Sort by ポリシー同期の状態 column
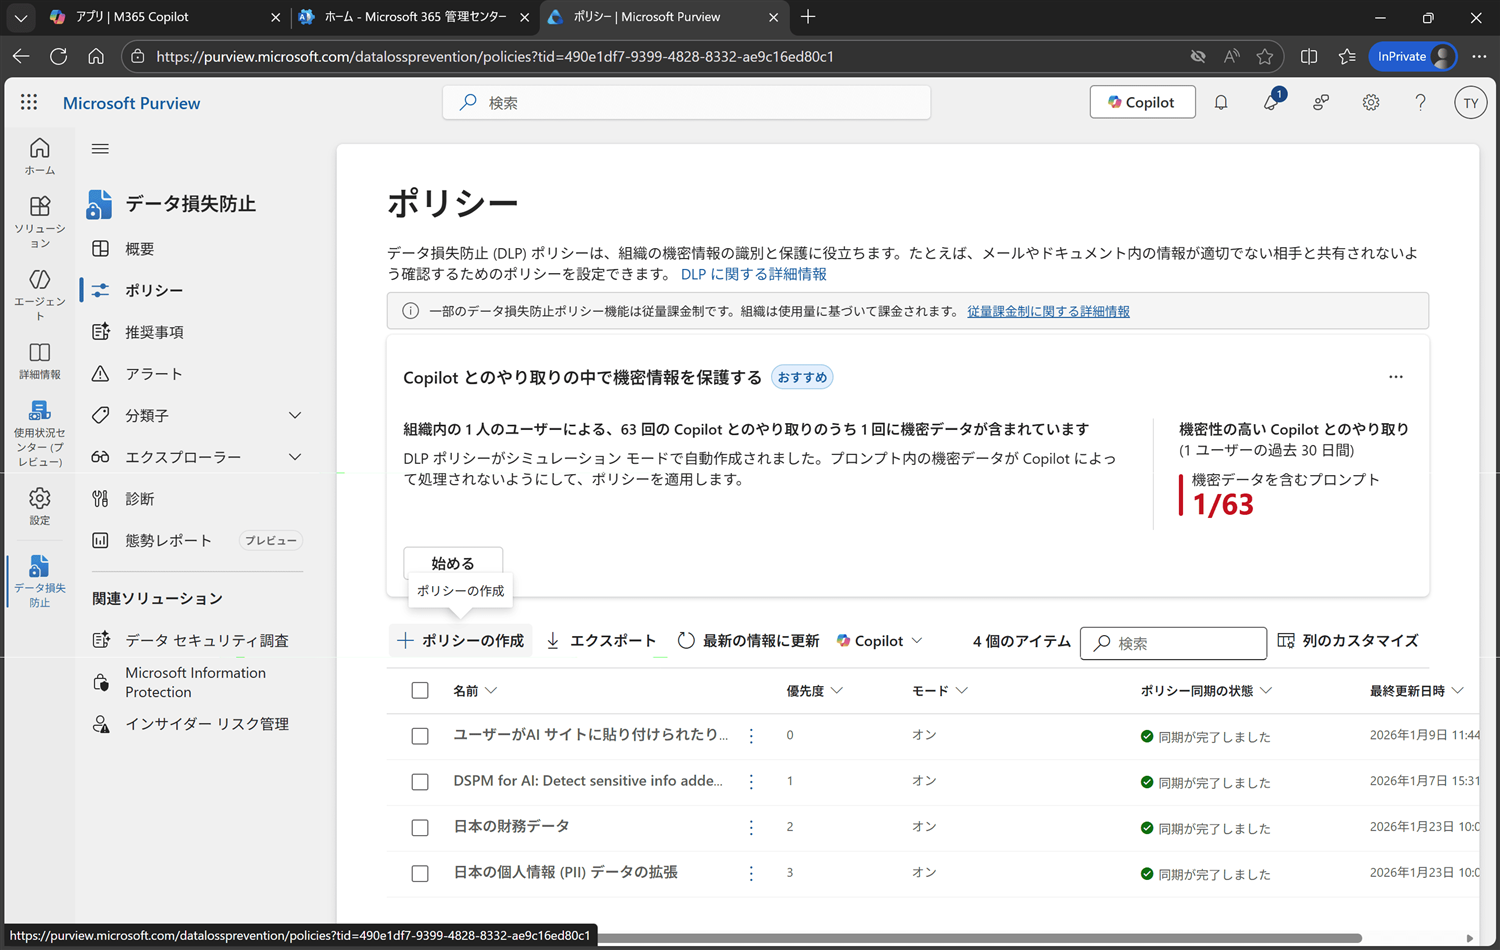1500x950 pixels. (1206, 690)
